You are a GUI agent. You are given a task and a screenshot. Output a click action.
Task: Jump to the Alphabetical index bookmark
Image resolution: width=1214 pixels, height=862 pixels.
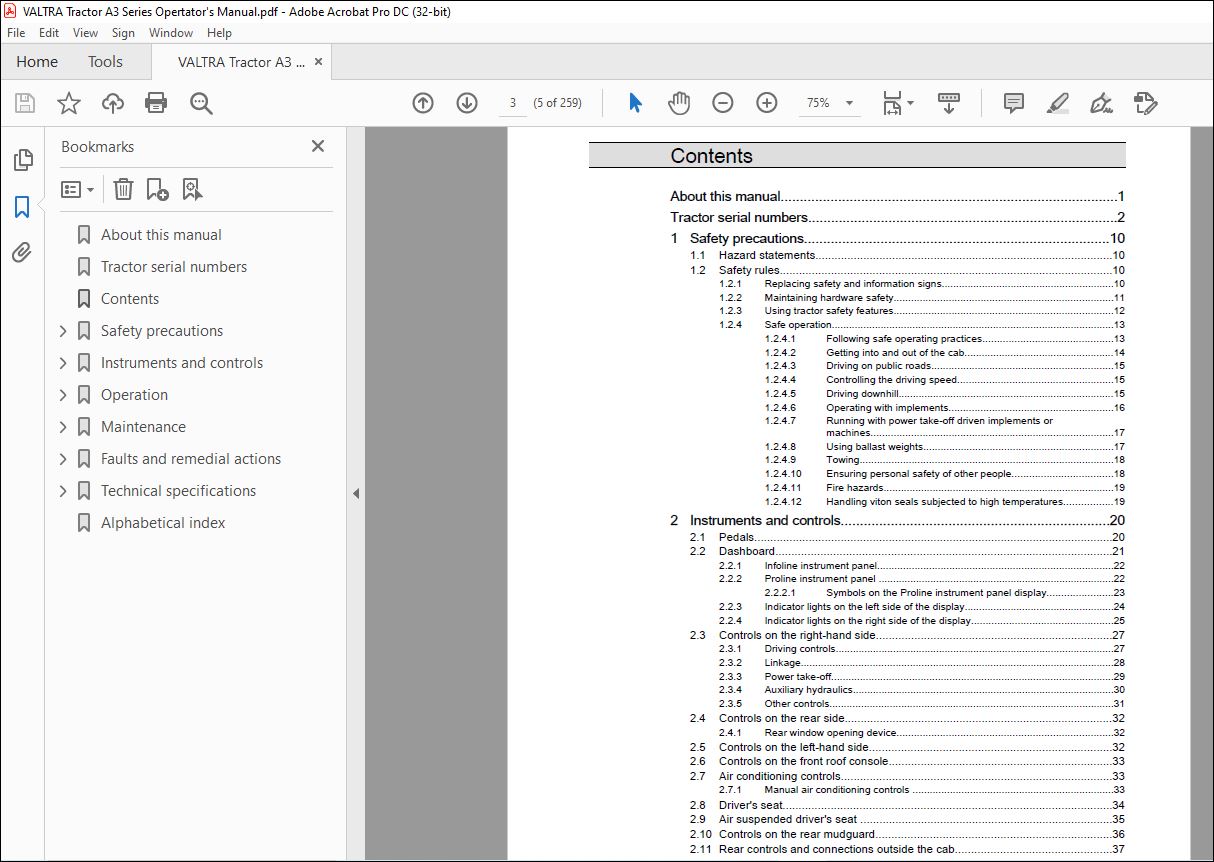pyautogui.click(x=163, y=523)
